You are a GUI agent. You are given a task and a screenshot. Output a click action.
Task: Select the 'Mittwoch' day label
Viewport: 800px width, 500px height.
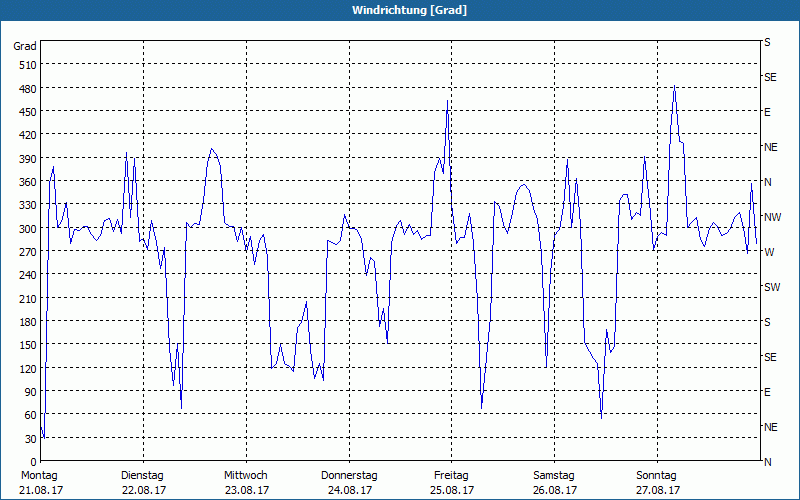click(x=245, y=476)
